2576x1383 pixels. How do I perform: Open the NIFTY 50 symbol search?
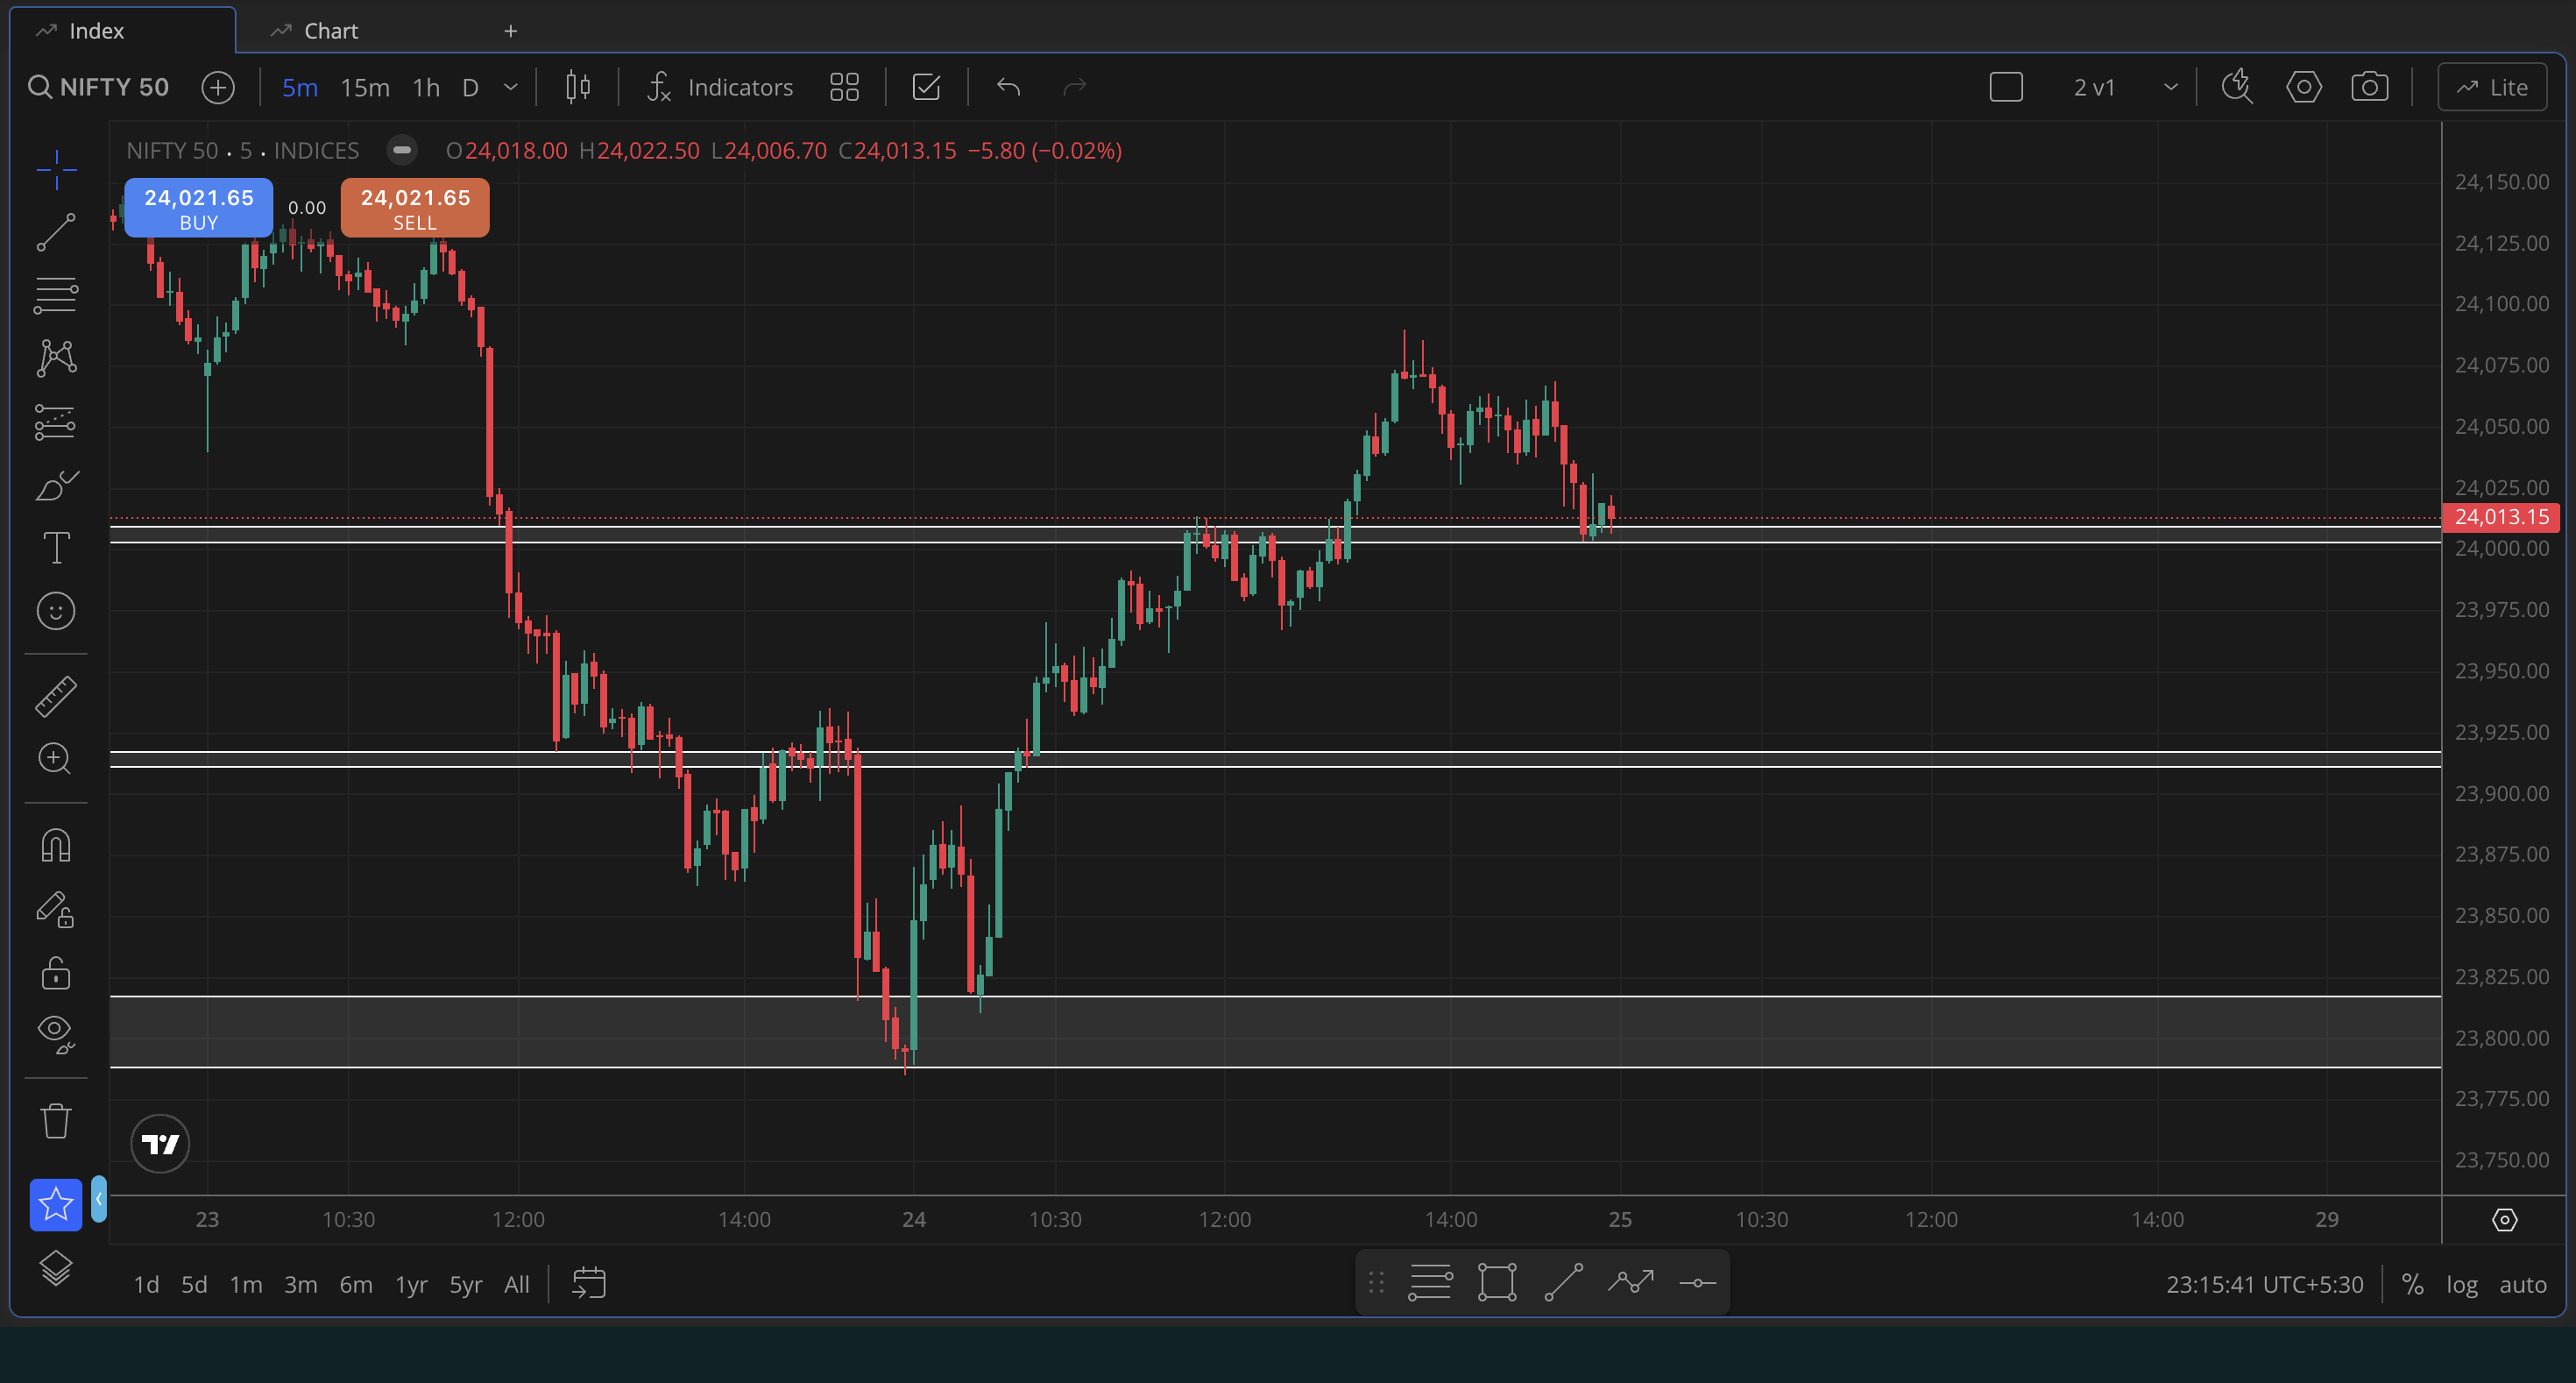[99, 88]
